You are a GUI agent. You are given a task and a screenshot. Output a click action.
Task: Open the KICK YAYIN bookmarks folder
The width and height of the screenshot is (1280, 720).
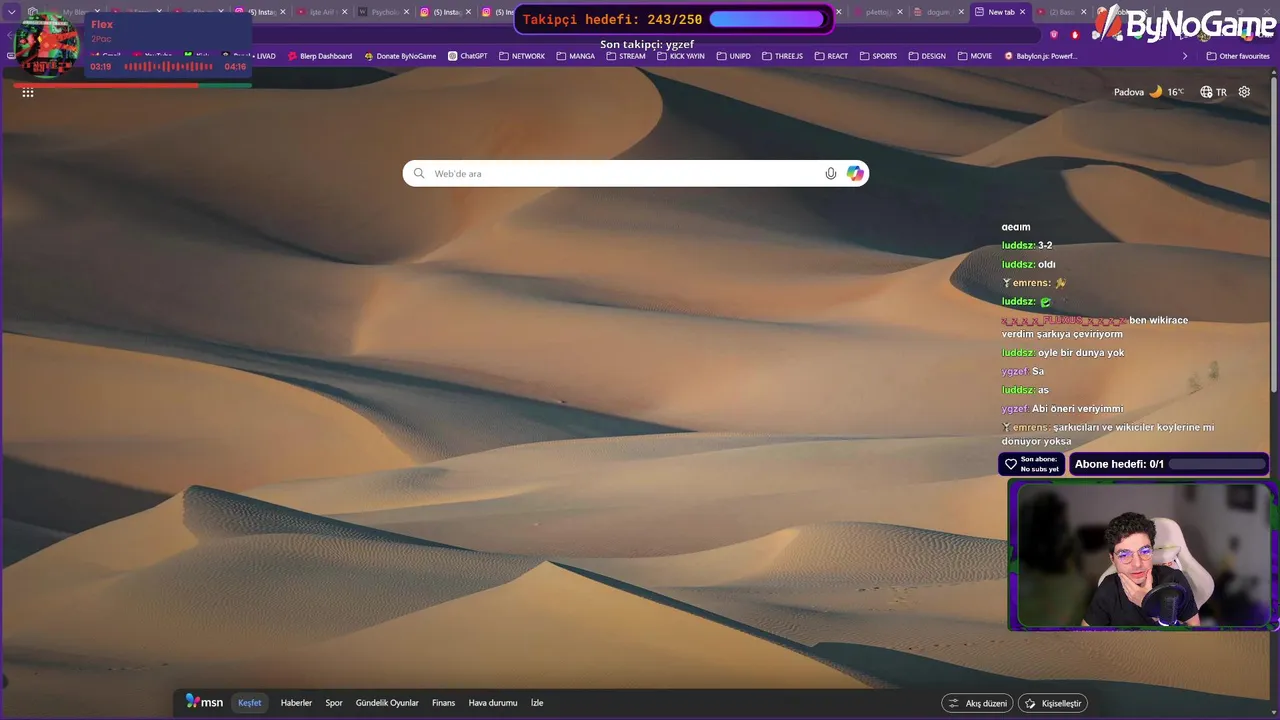[x=680, y=56]
